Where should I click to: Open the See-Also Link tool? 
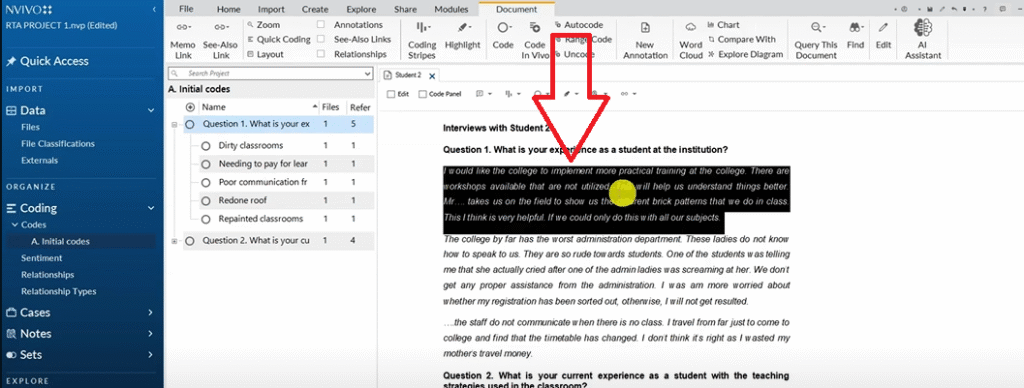[220, 40]
